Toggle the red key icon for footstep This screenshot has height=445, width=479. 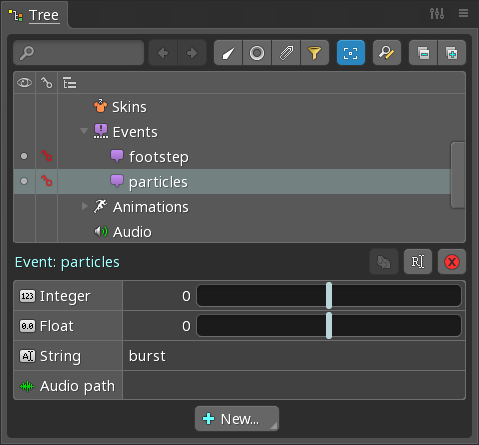(x=46, y=156)
